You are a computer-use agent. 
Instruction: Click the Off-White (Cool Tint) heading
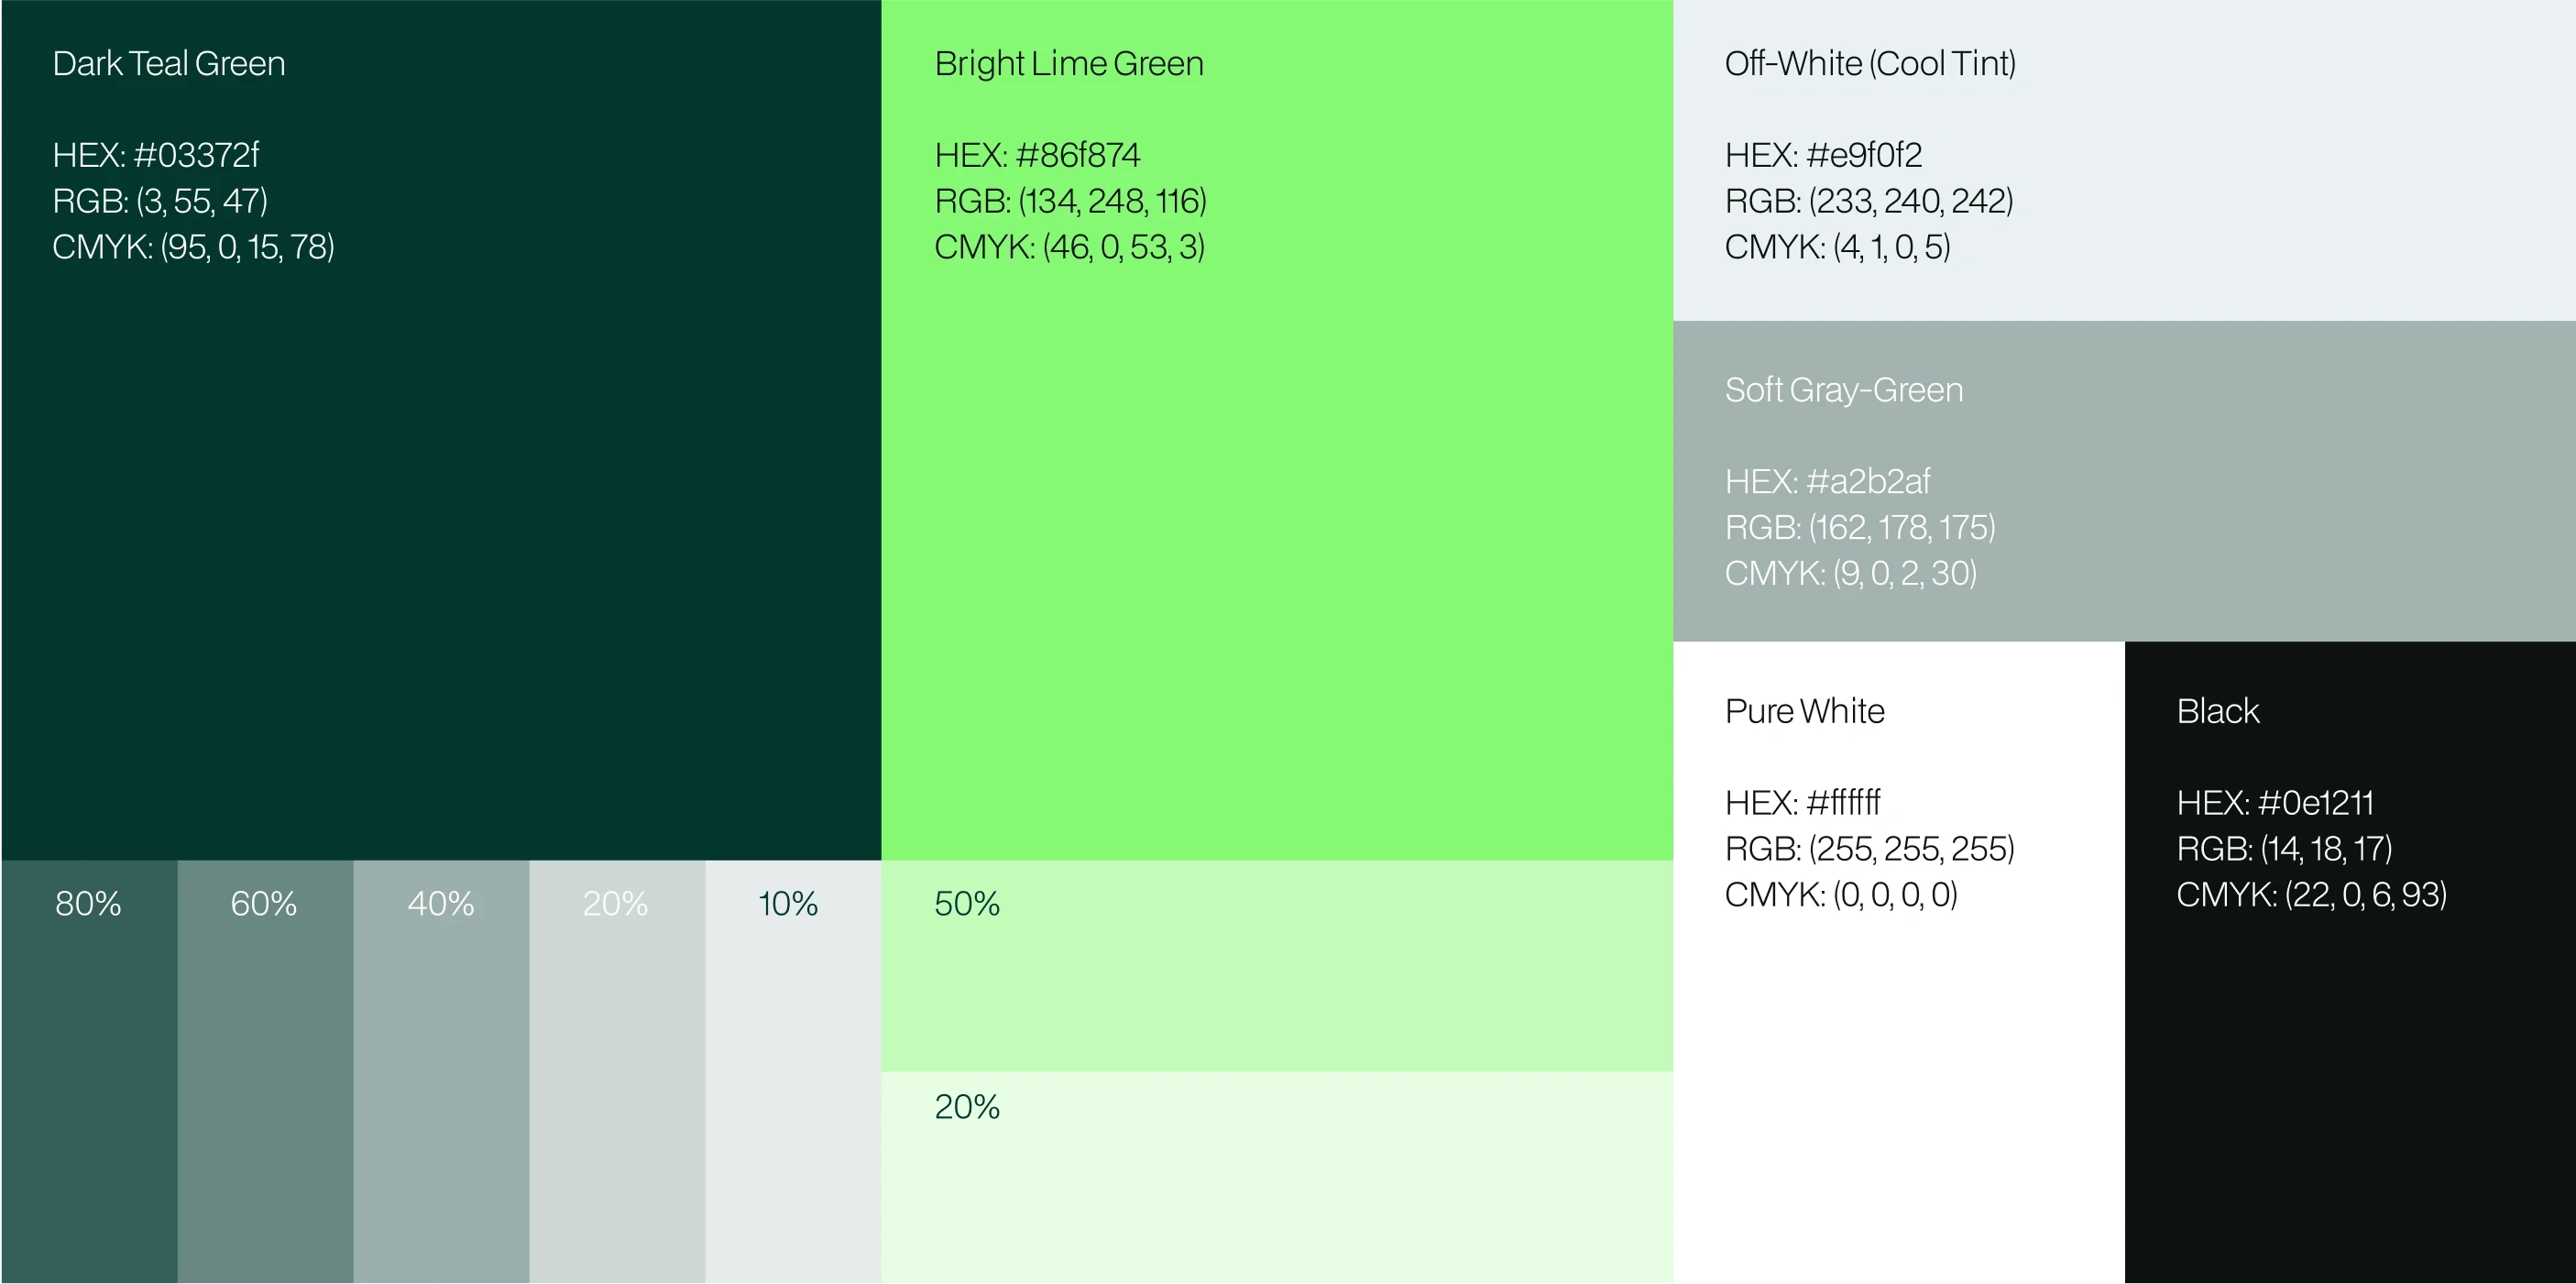[1869, 64]
